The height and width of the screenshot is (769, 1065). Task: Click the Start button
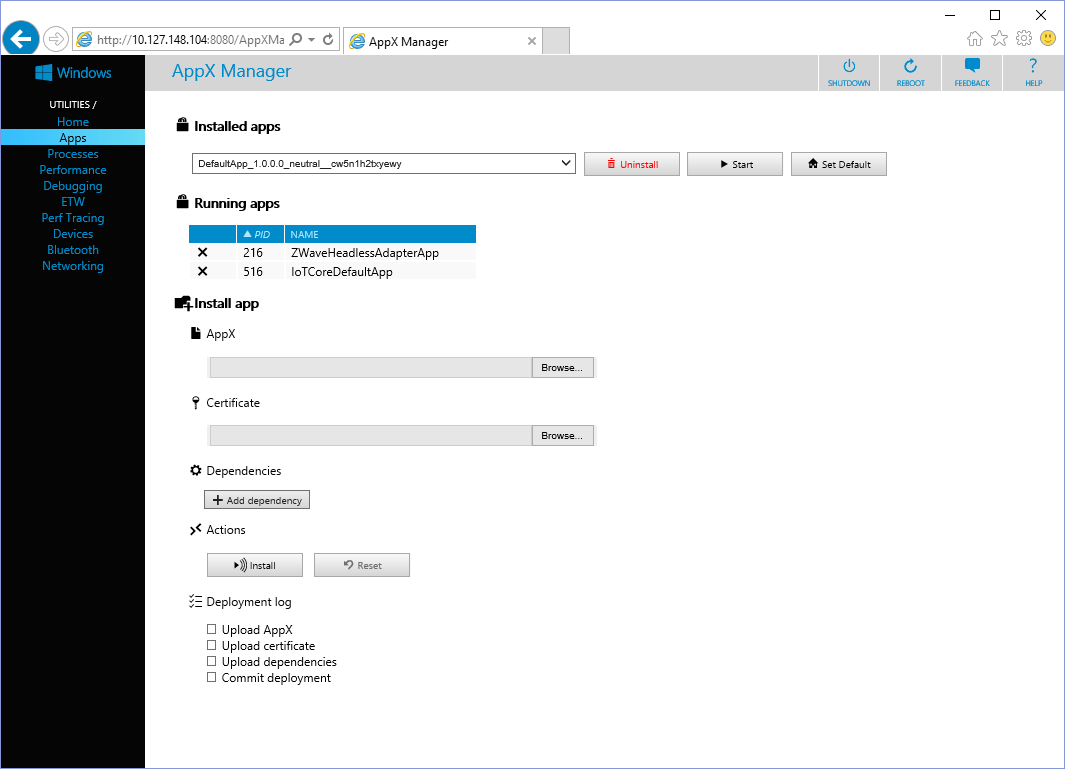(735, 164)
